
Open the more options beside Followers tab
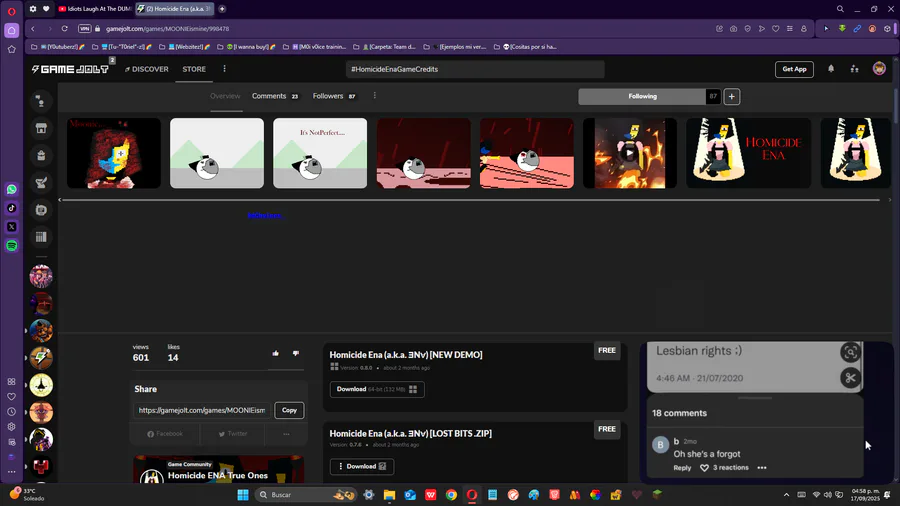coord(375,96)
